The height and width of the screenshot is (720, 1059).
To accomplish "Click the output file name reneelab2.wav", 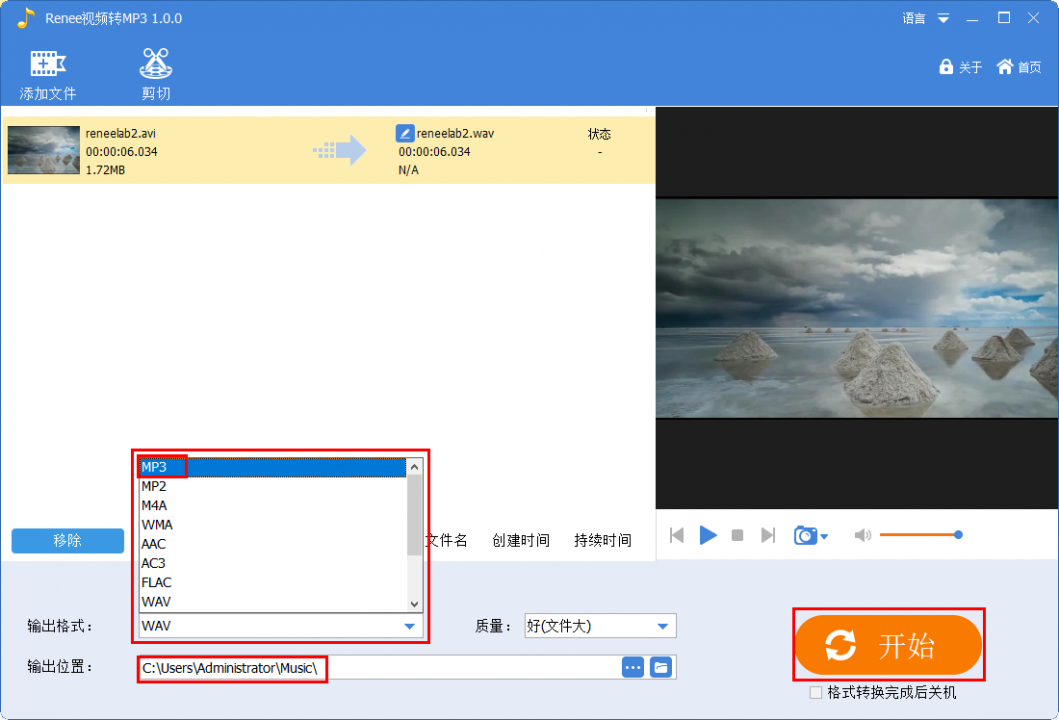I will pyautogui.click(x=455, y=134).
